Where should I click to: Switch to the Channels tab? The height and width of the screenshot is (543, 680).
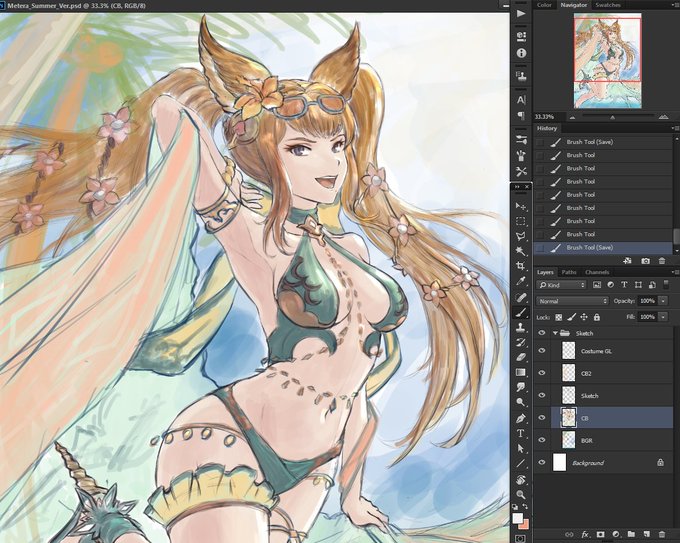(597, 272)
